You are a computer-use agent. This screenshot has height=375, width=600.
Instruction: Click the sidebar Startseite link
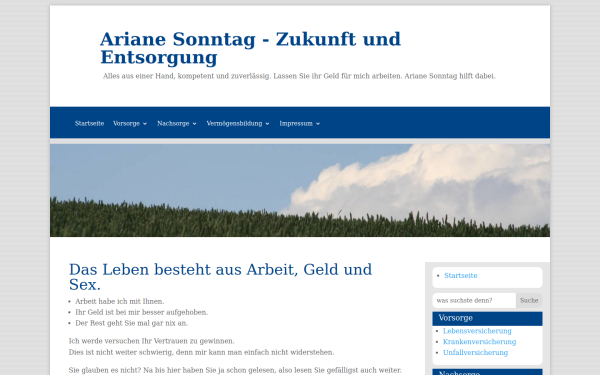pos(461,276)
